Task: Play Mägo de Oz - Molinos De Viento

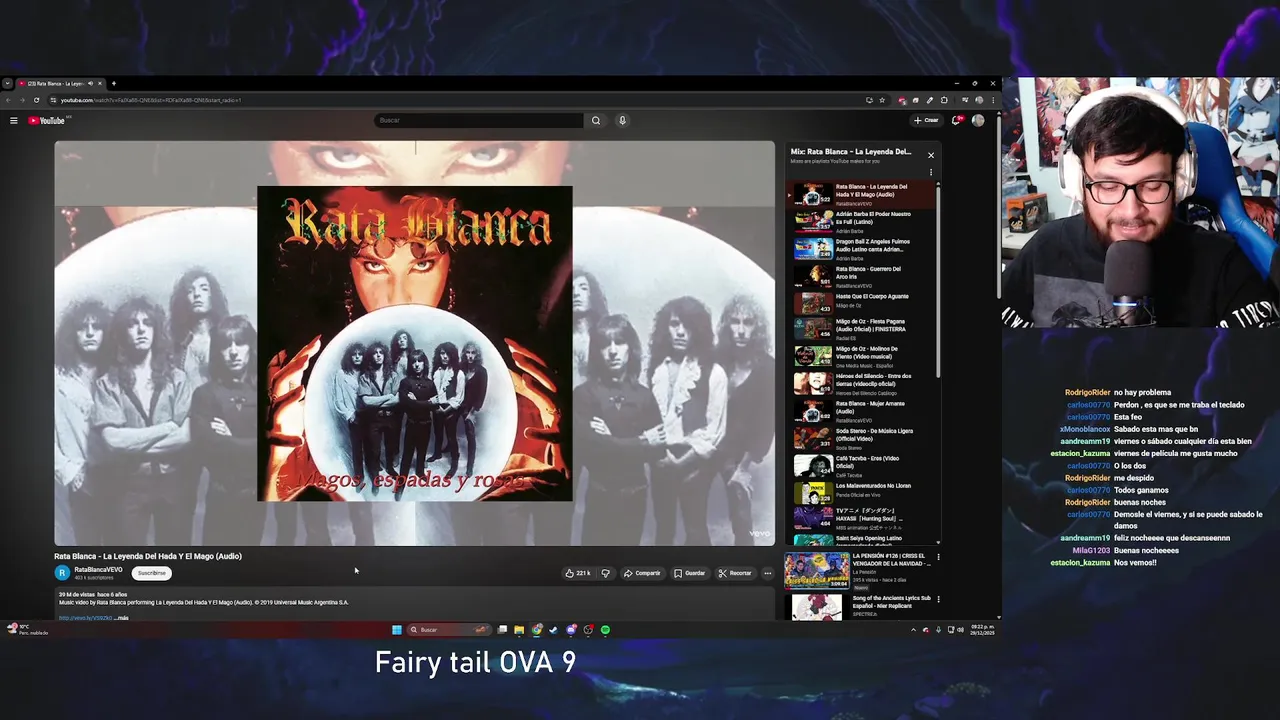Action: 862,357
